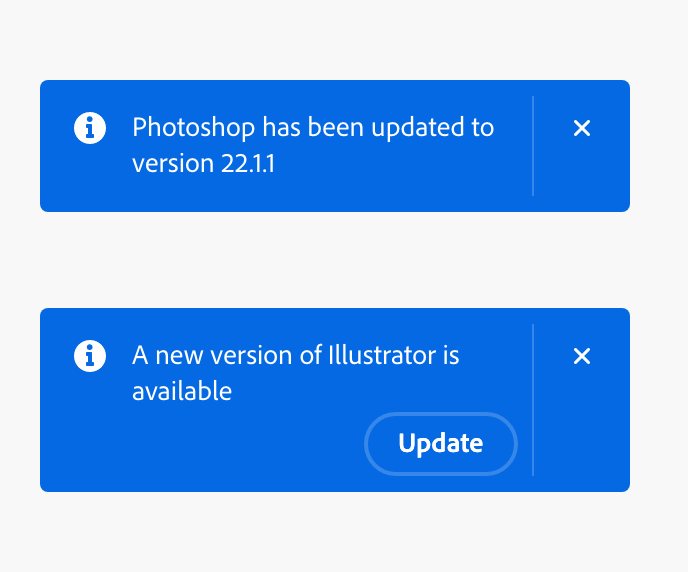
Task: Click the word "Photoshop" in the top toast
Action: point(193,128)
